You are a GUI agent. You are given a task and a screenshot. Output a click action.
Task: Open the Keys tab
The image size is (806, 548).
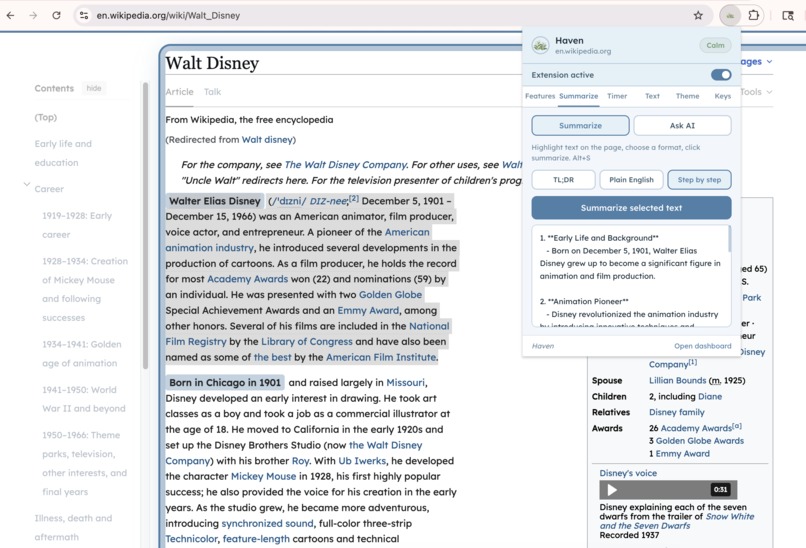pos(722,96)
